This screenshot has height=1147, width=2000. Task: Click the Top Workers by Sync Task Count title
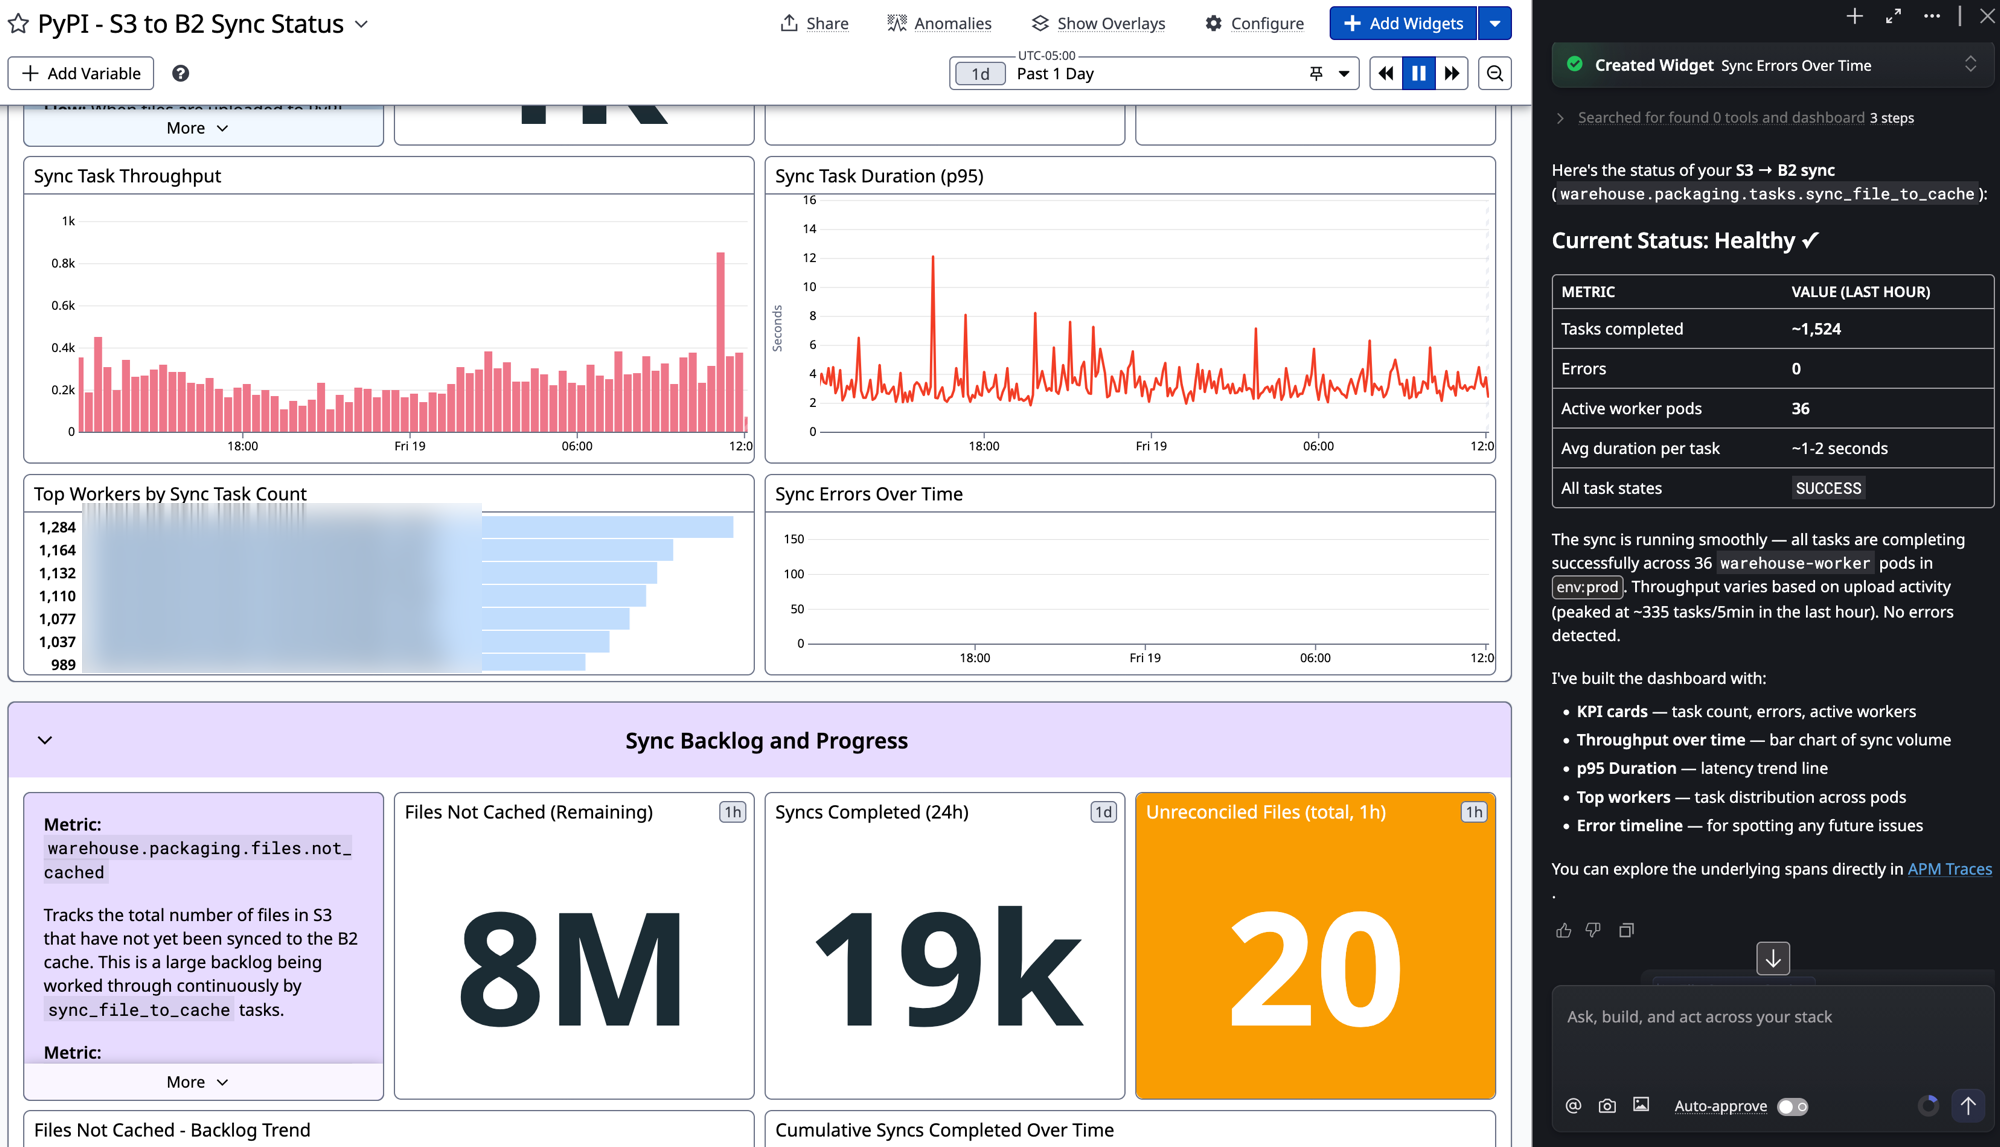pyautogui.click(x=170, y=494)
